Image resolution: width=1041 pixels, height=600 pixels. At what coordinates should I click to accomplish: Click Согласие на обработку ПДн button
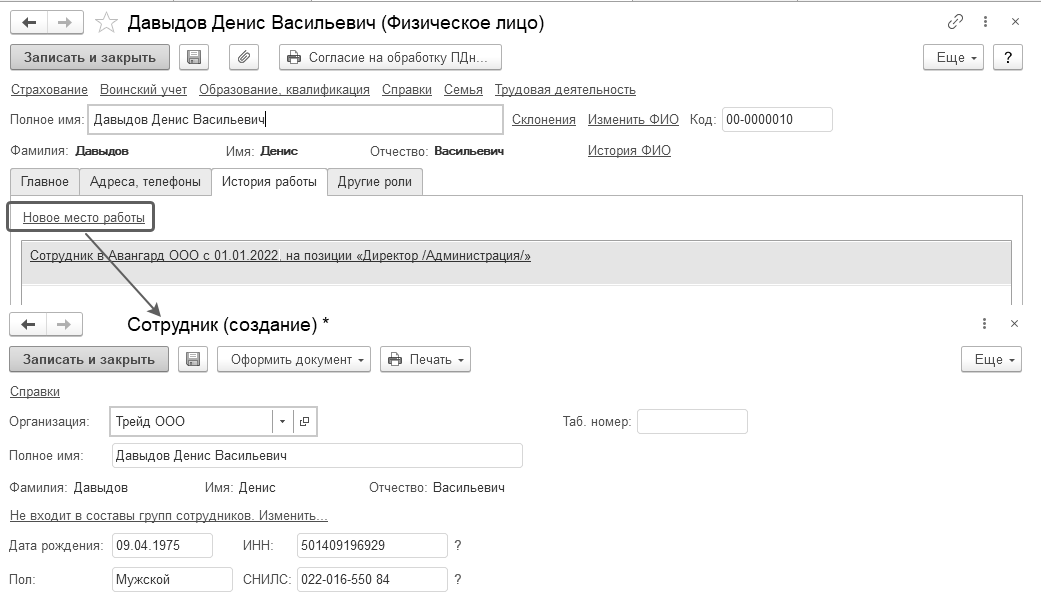pyautogui.click(x=390, y=58)
